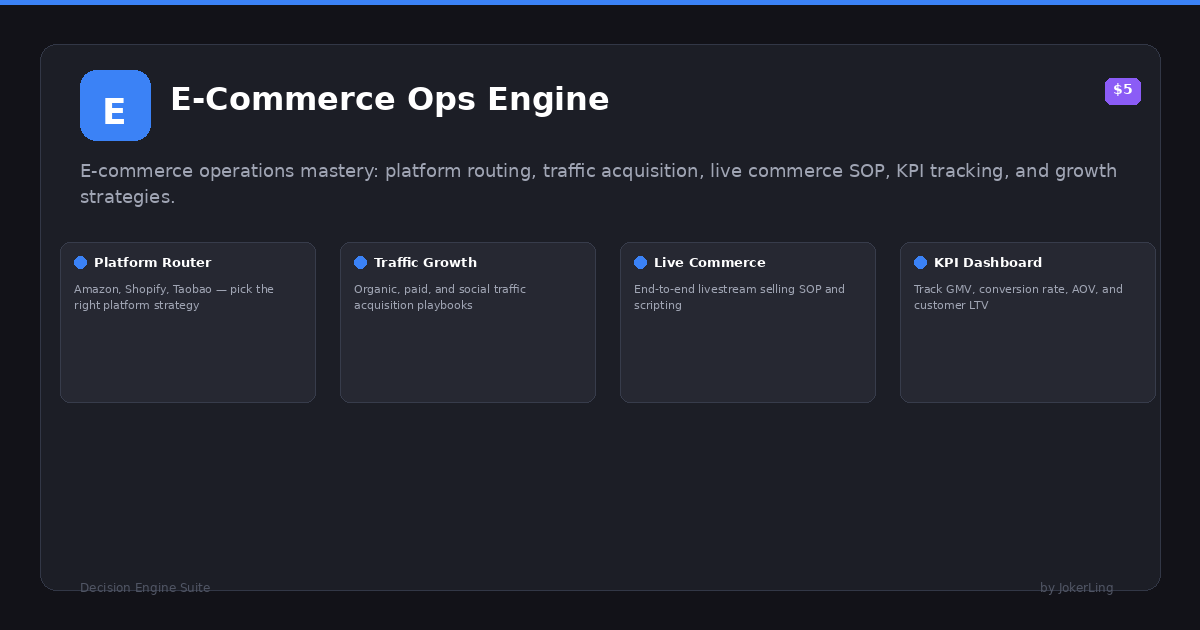Click the E-Commerce Ops Engine heading
The width and height of the screenshot is (1200, 630).
tap(389, 100)
